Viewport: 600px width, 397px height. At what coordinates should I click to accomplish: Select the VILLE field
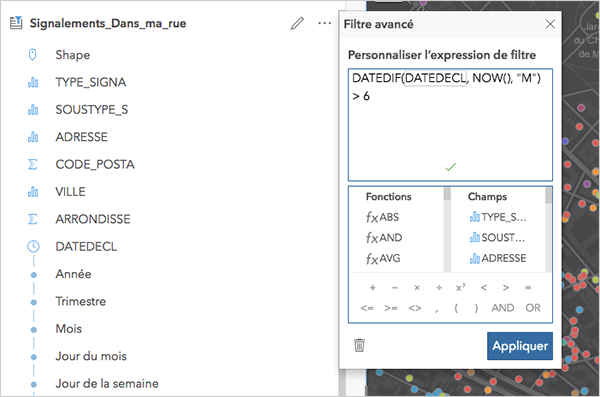pyautogui.click(x=70, y=192)
